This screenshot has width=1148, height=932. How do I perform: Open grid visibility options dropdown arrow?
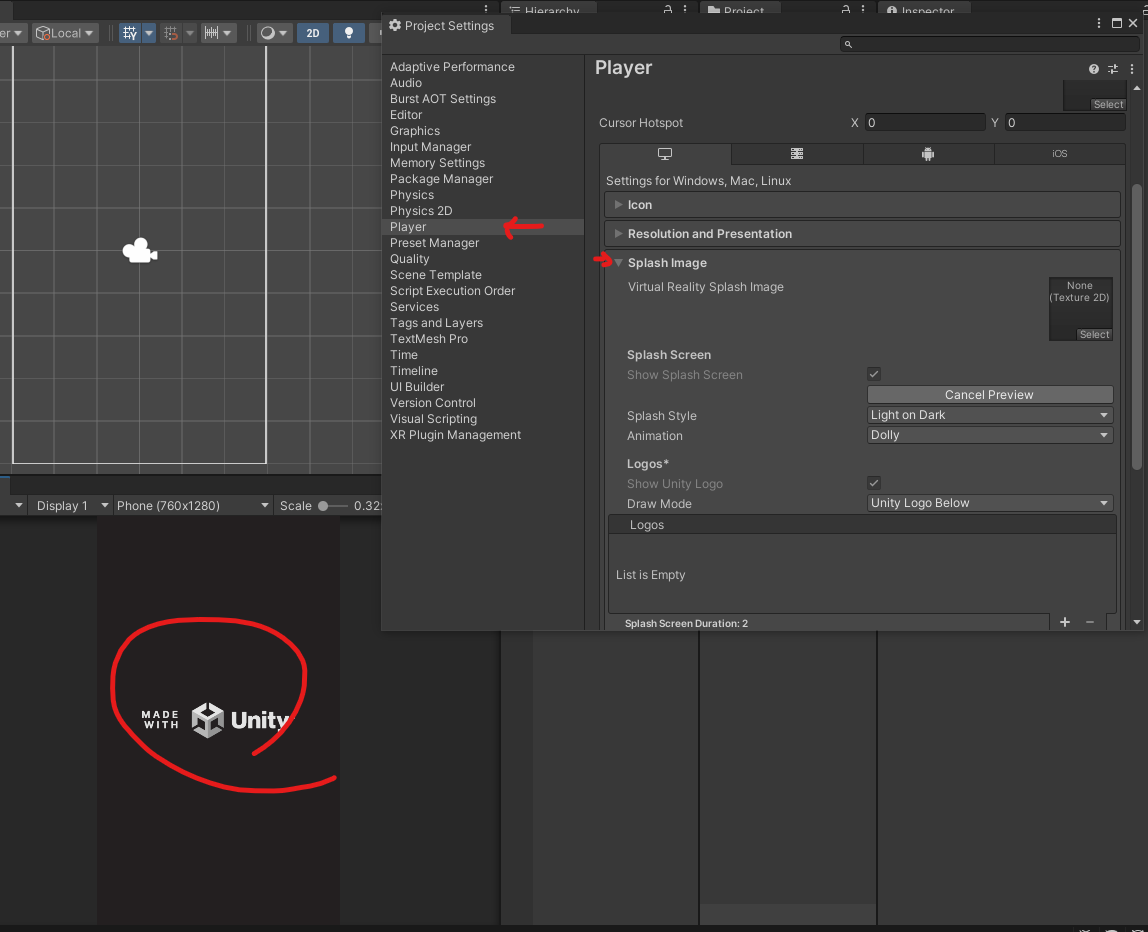click(x=149, y=33)
